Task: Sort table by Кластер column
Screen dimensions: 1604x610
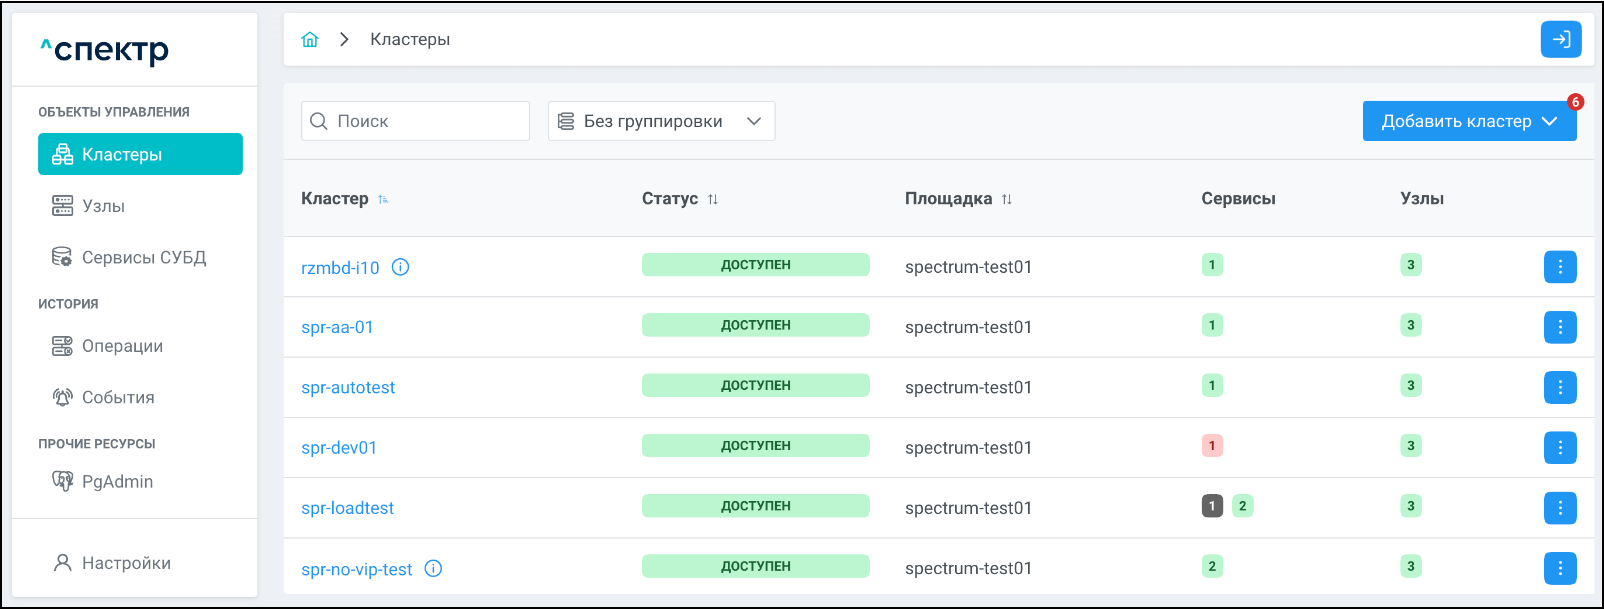Action: click(x=383, y=199)
